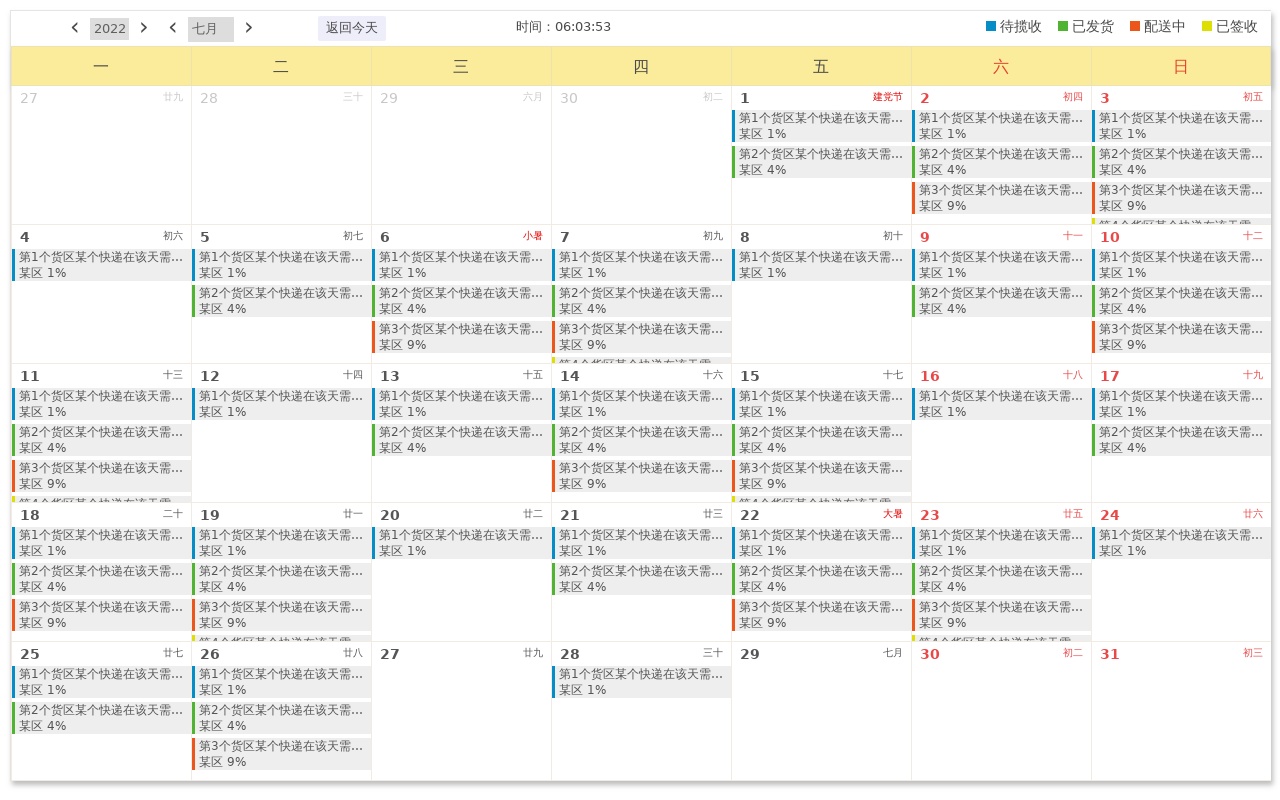Open the 4% event on July 3
The image size is (1280, 800).
tap(1182, 162)
